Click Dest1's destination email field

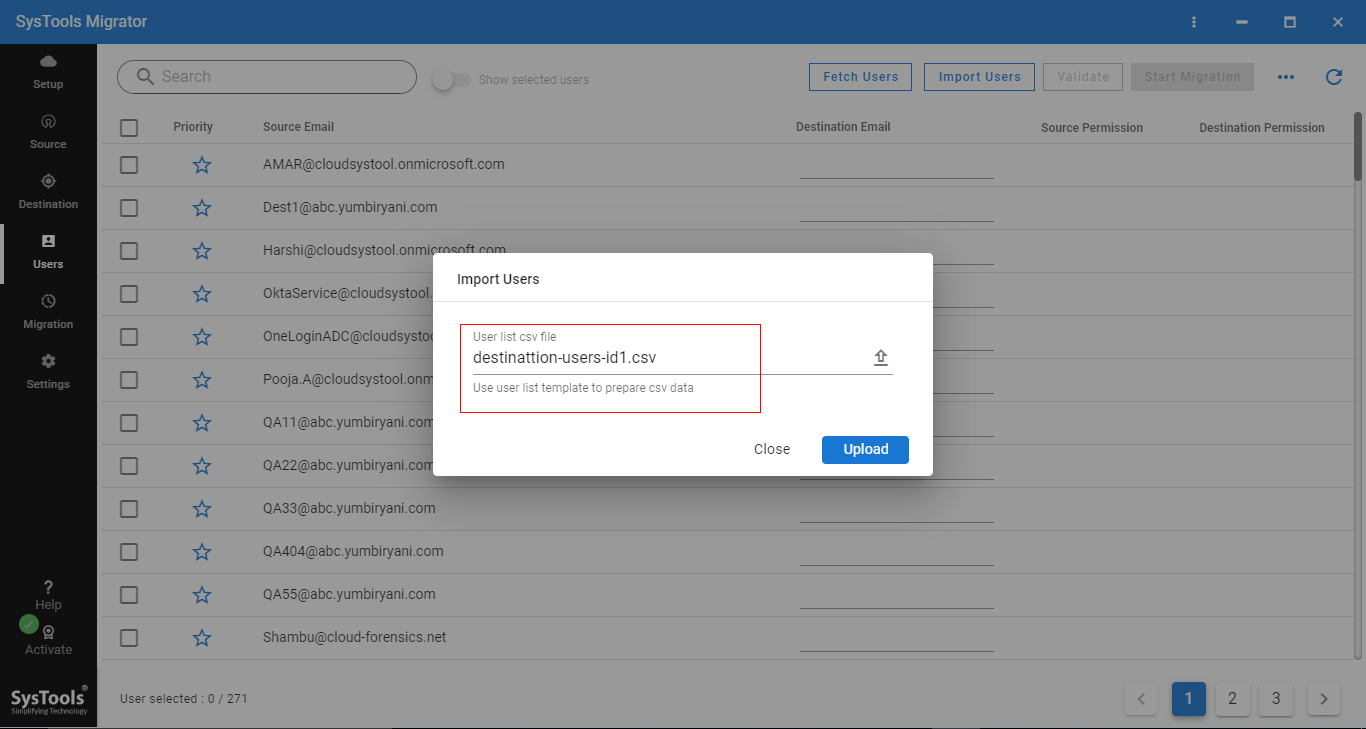[x=896, y=210]
